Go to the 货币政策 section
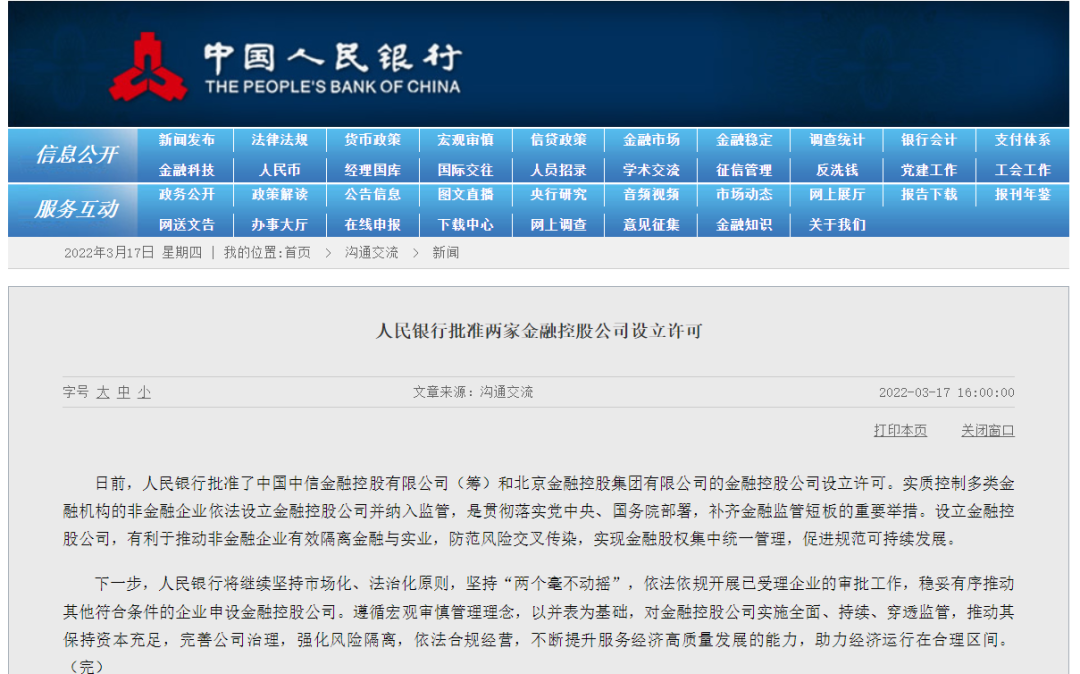The image size is (1080, 674). tap(372, 140)
